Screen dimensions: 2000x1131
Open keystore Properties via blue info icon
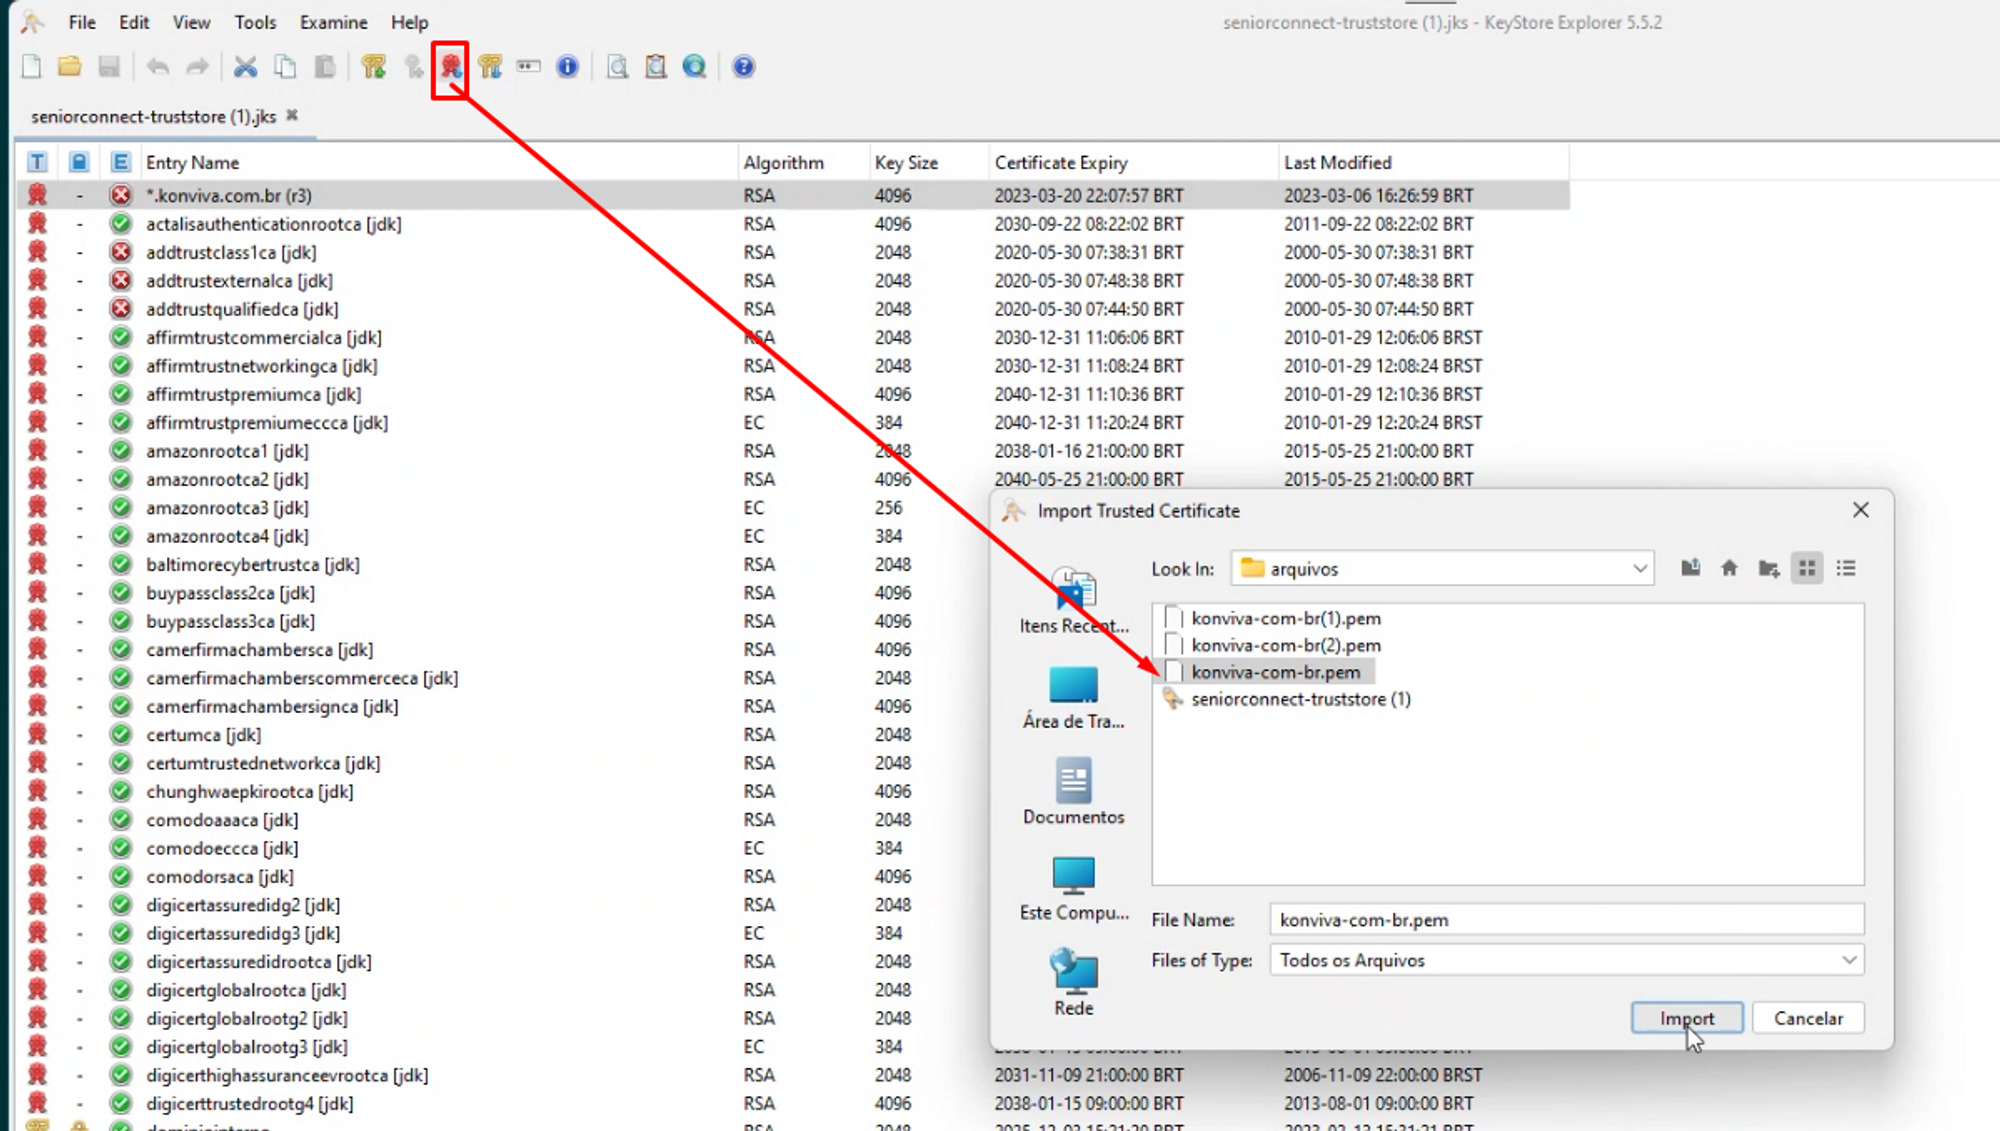(x=567, y=67)
